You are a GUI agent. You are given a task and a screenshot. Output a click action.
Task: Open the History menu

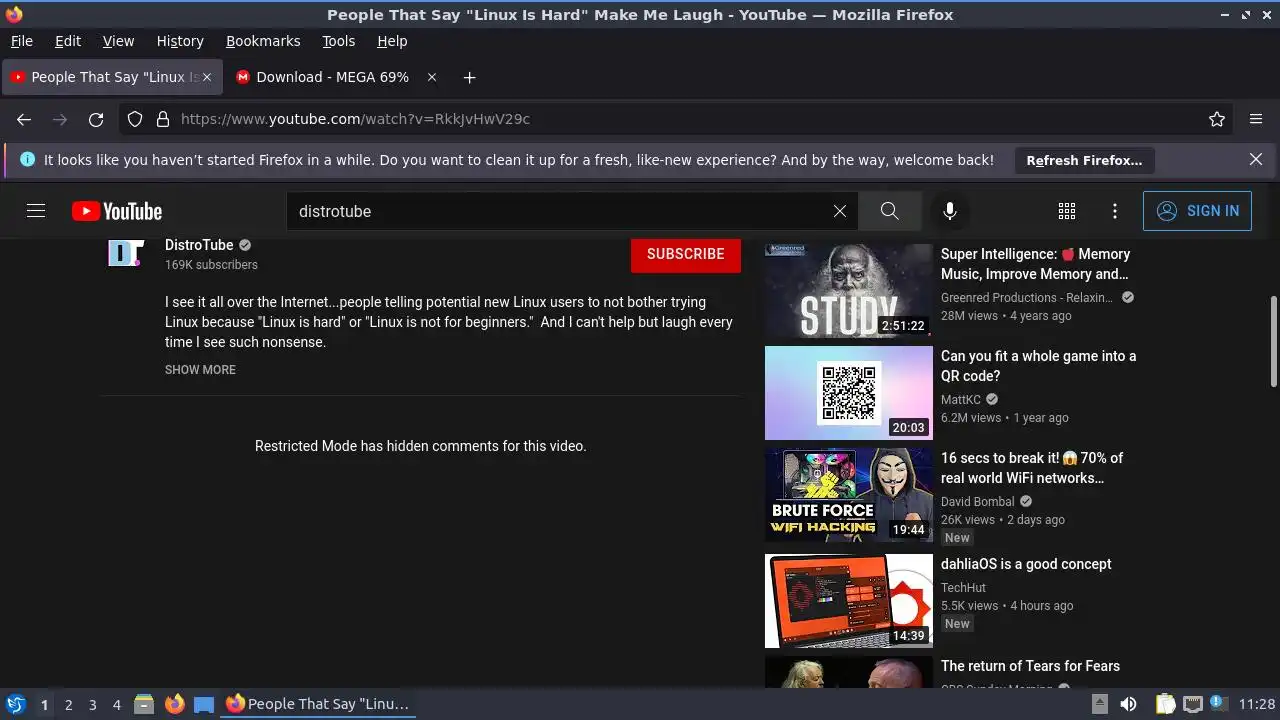coord(180,41)
